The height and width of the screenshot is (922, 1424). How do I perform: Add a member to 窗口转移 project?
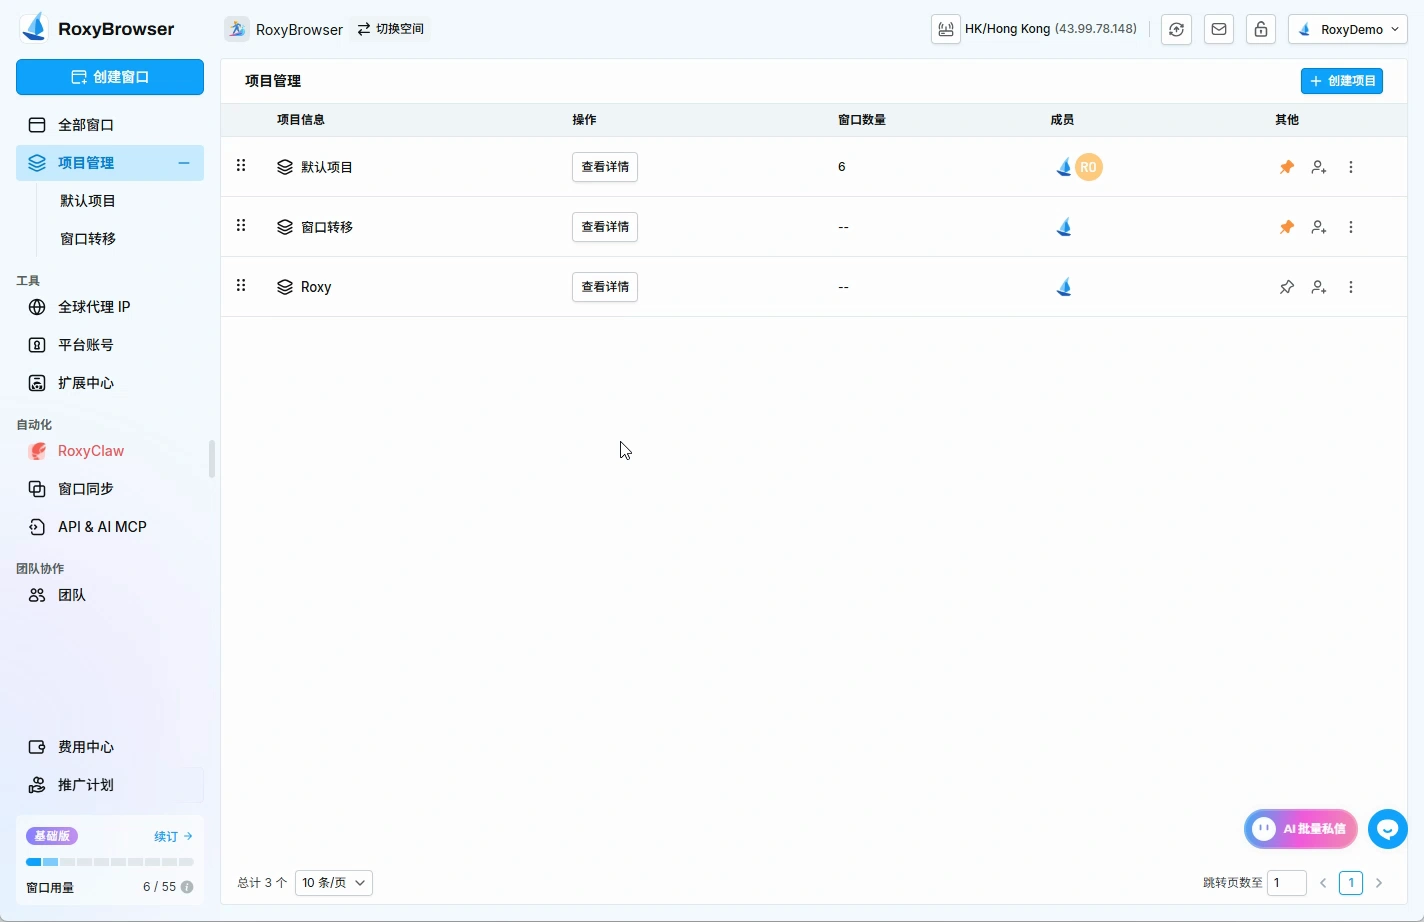coord(1319,227)
